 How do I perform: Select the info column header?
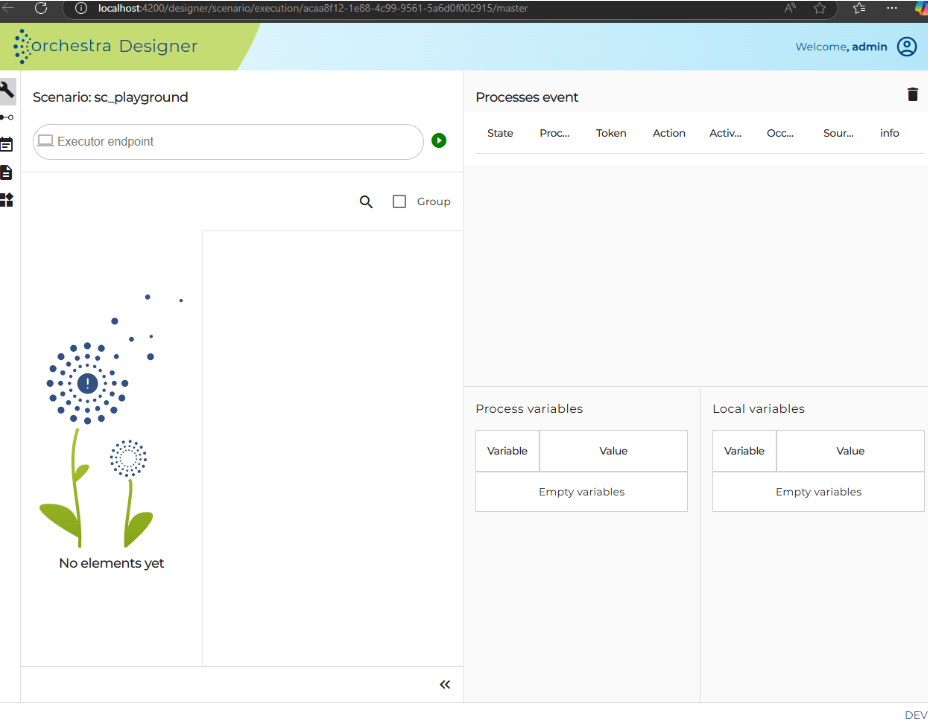890,133
